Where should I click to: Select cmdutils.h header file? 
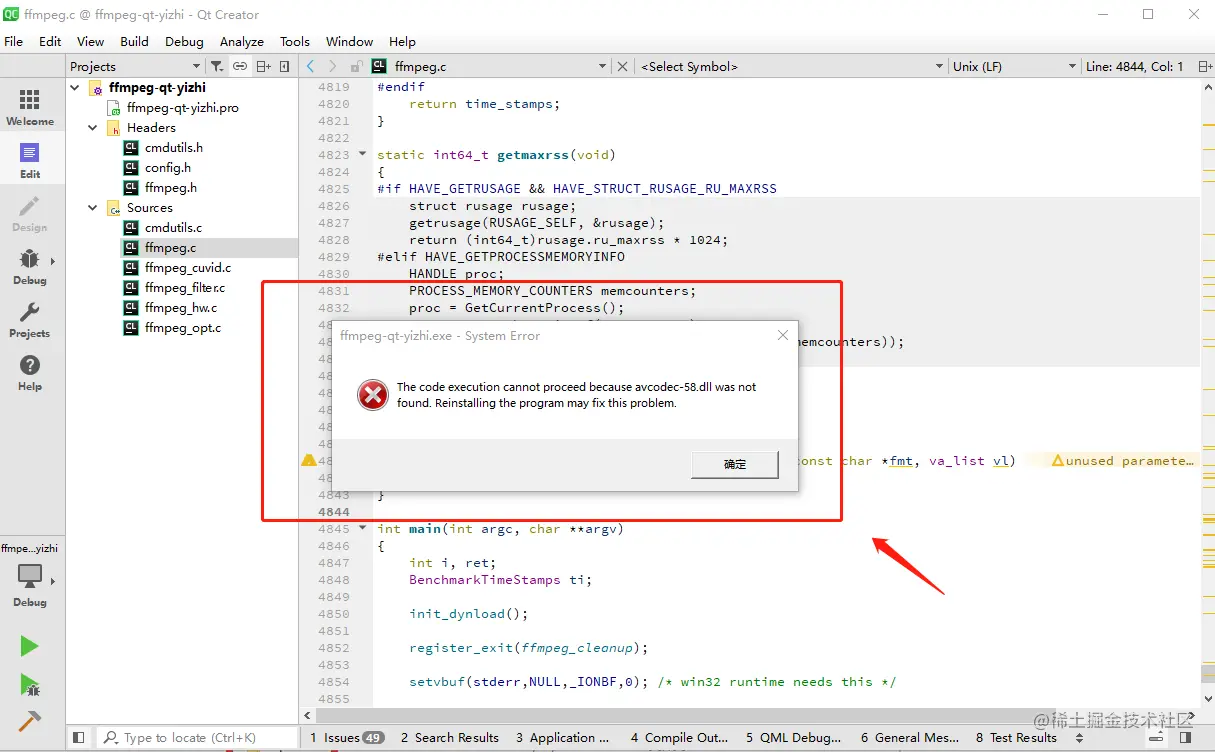pos(173,148)
